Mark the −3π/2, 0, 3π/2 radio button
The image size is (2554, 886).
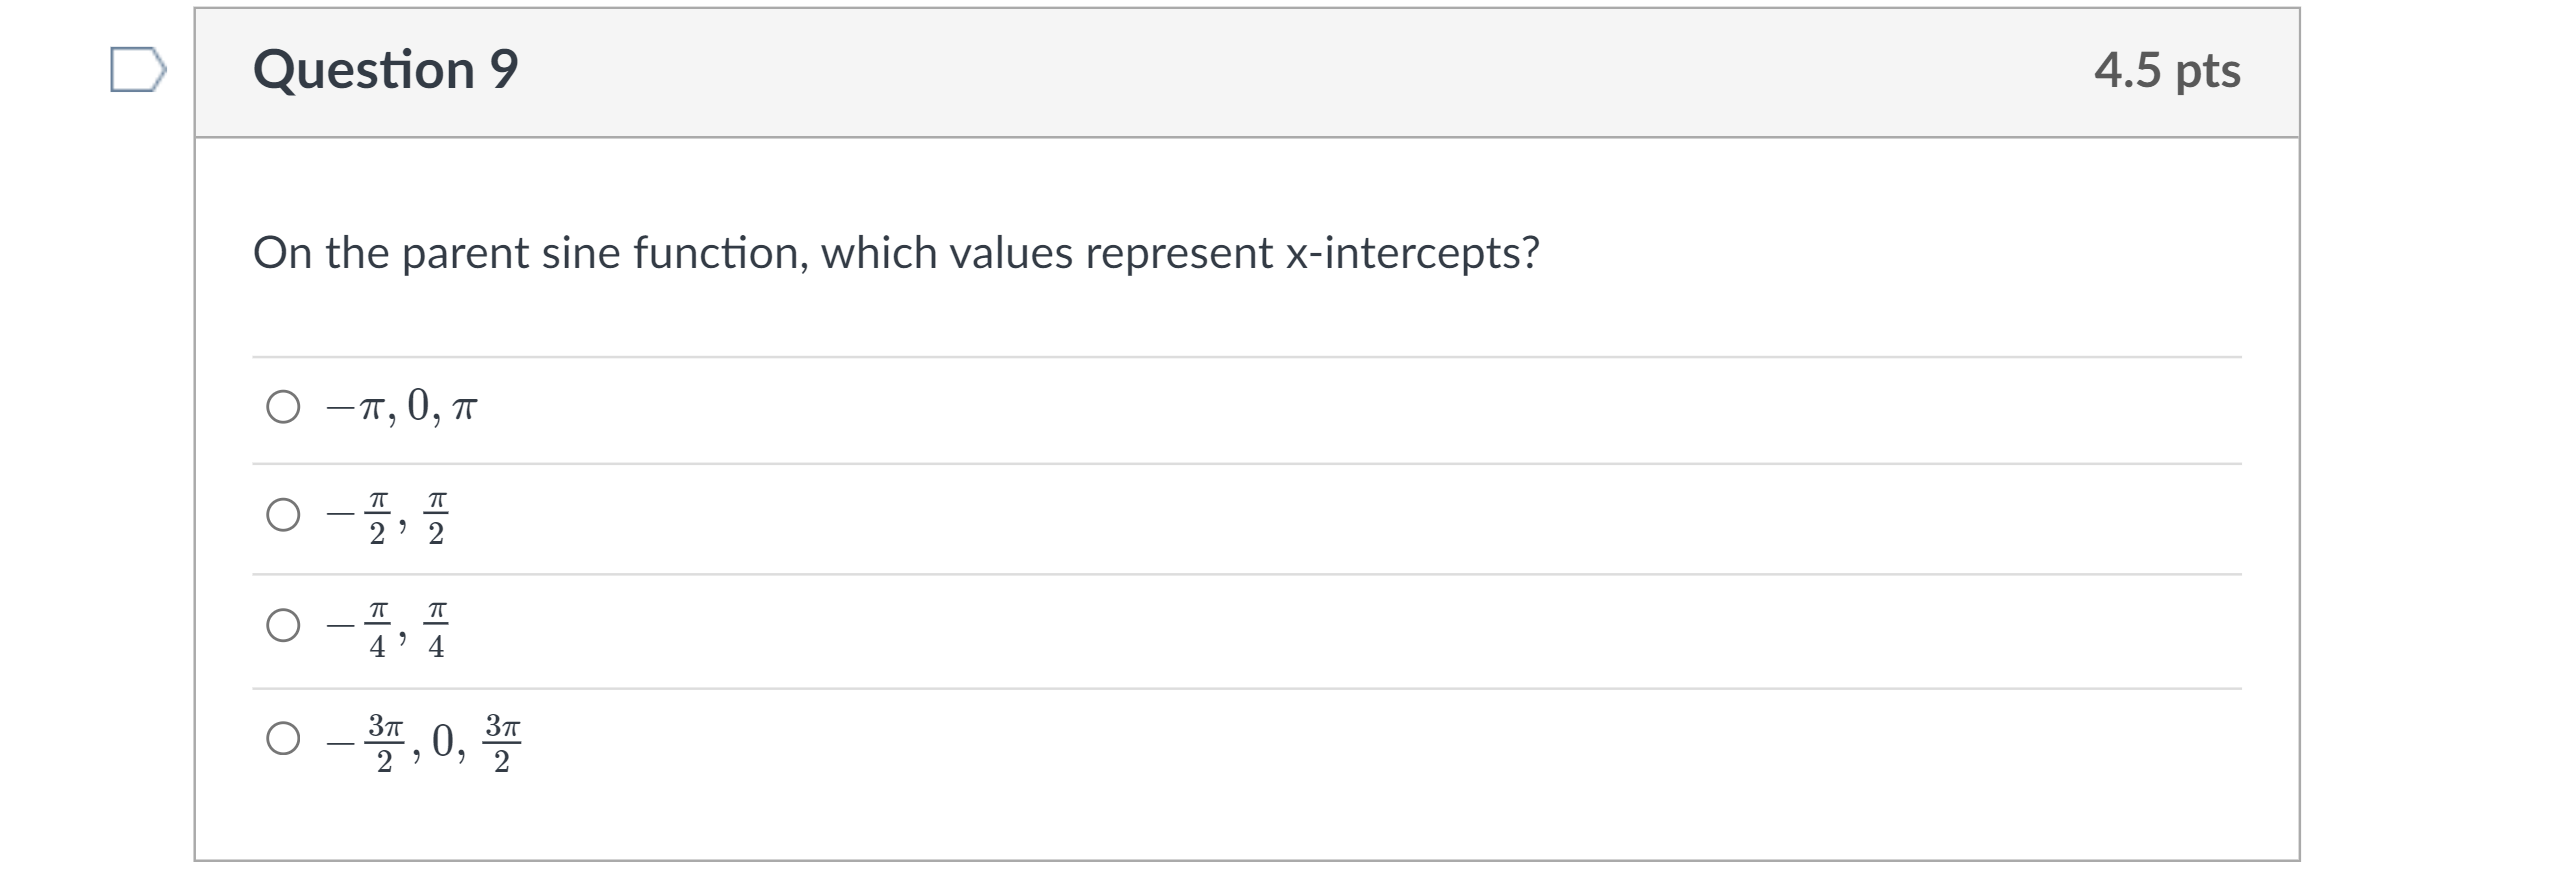283,739
